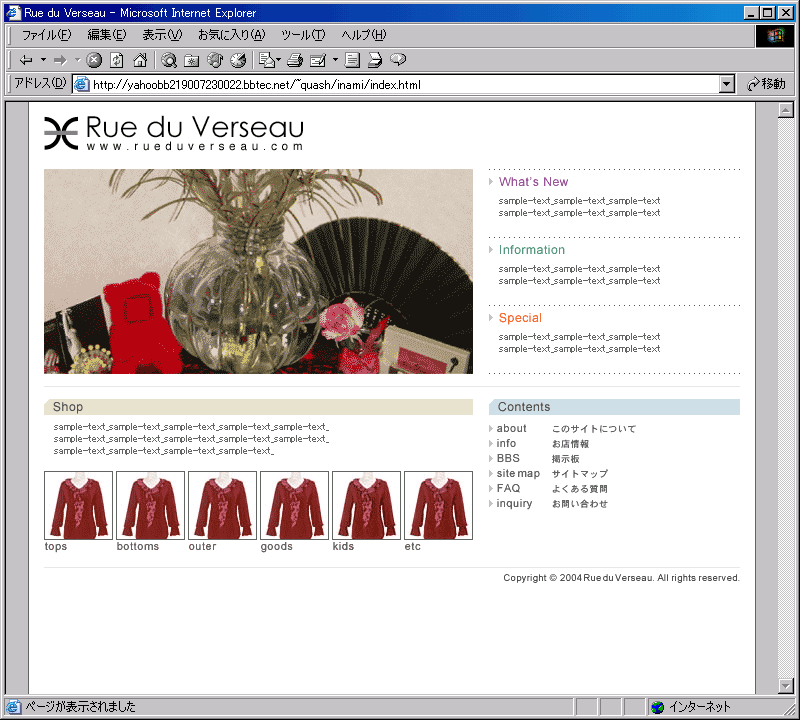Viewport: 800px width, 720px height.
Task: Open the ツール(T) menu
Action: 303,35
